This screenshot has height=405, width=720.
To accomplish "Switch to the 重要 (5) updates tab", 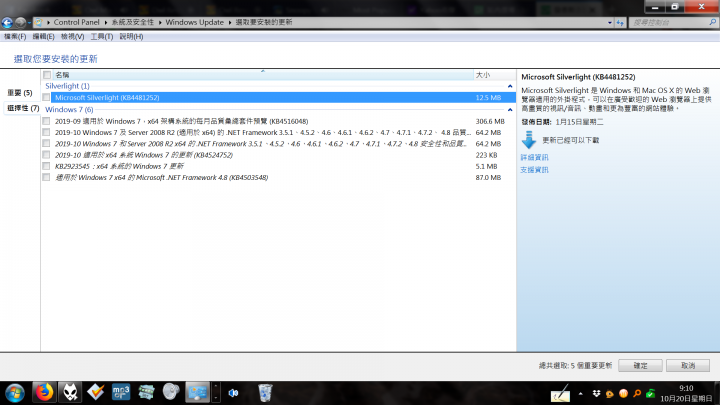I will tap(20, 93).
